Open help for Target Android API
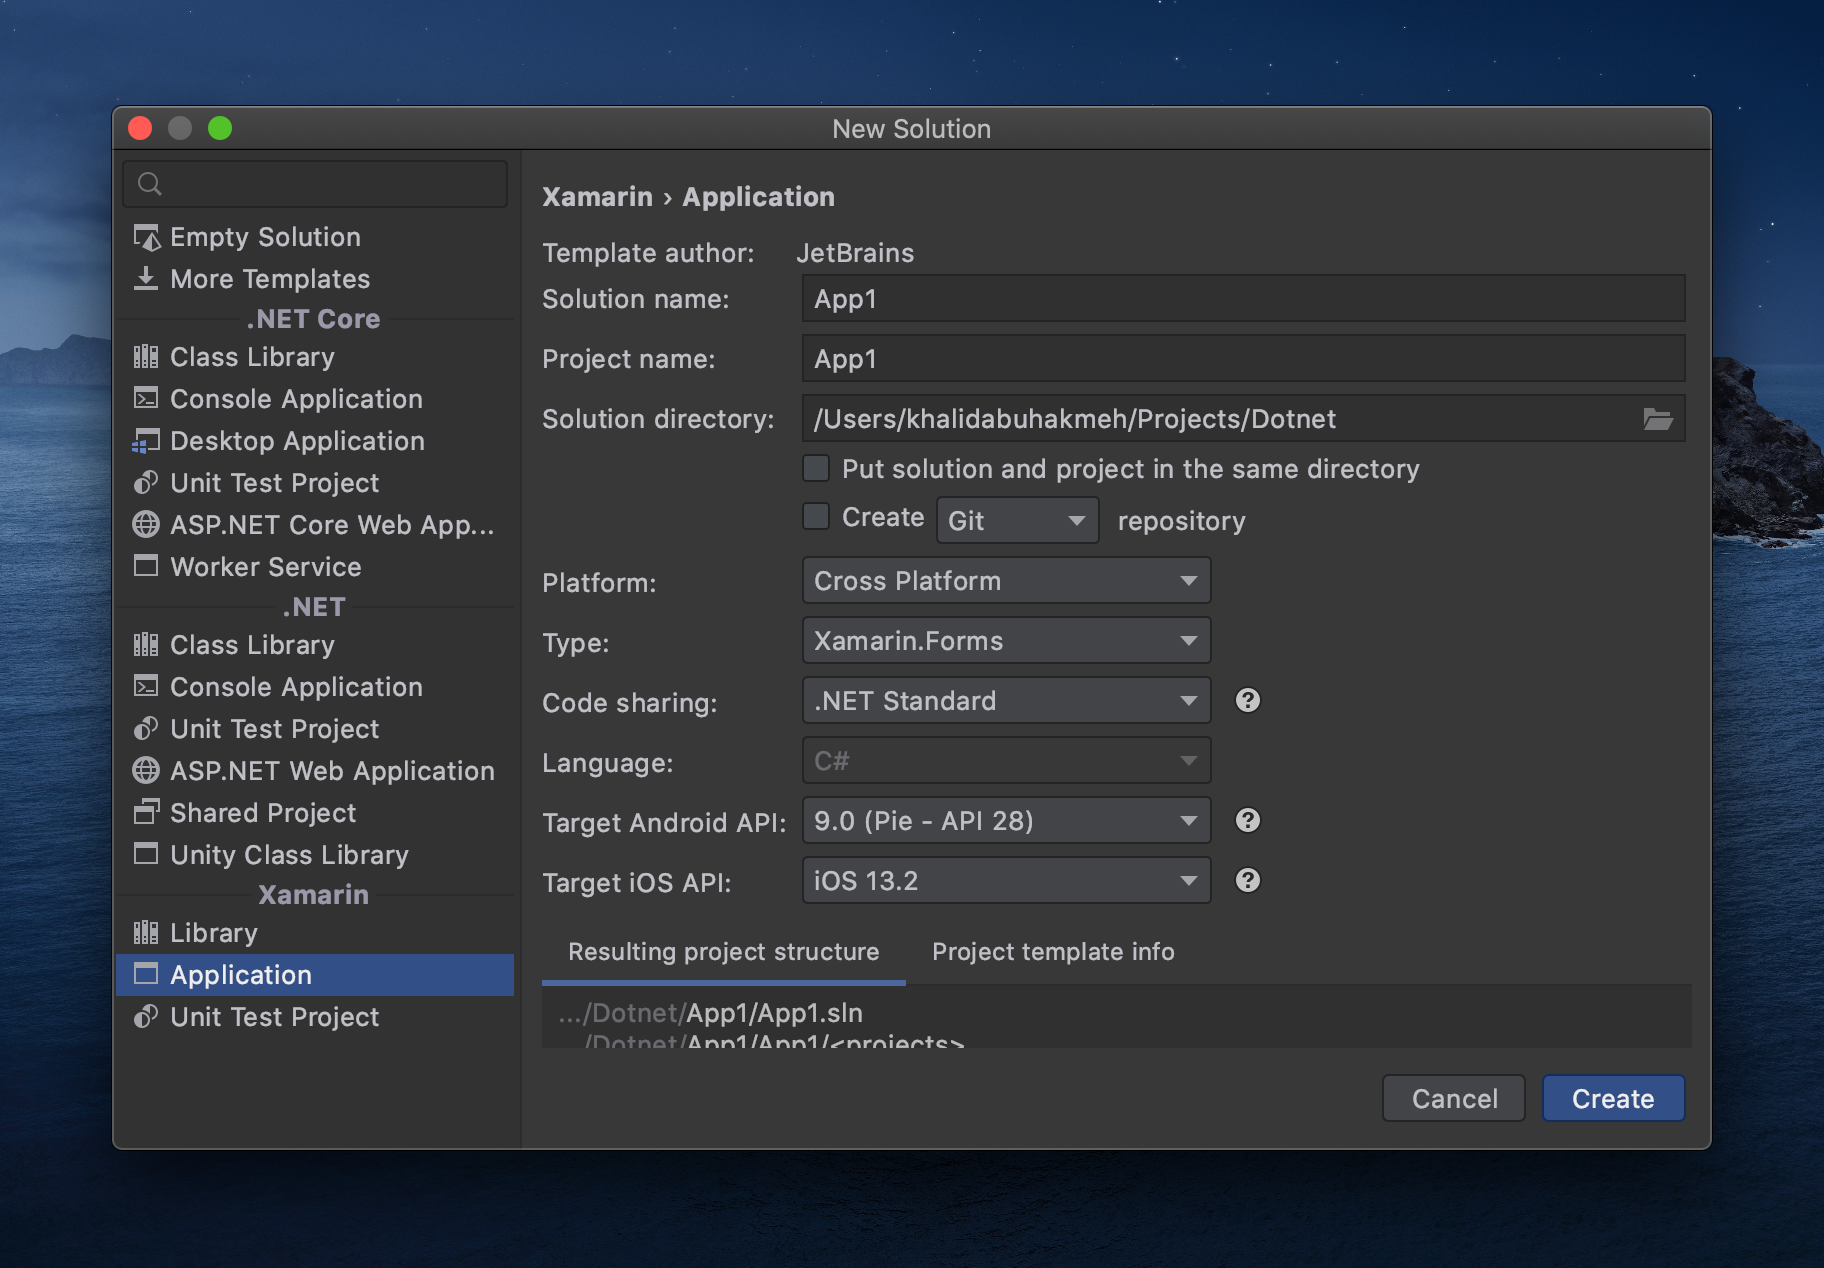The width and height of the screenshot is (1824, 1268). coord(1248,820)
